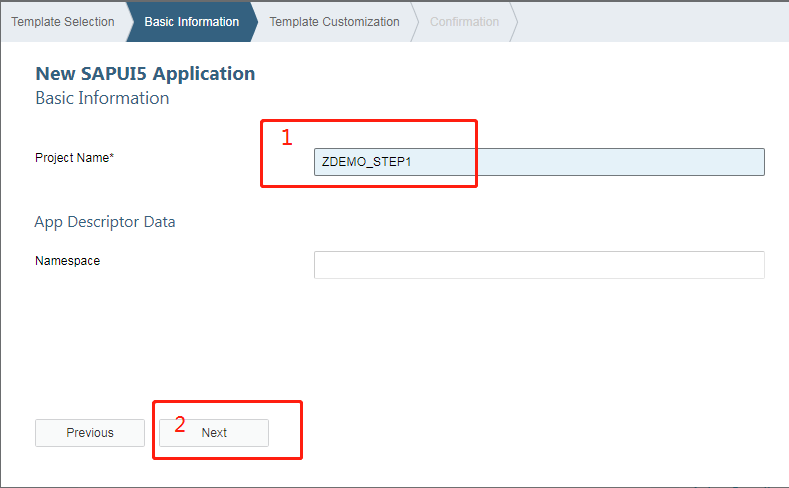Click the Project Name field label
Screen dimensions: 789x488
[71, 158]
